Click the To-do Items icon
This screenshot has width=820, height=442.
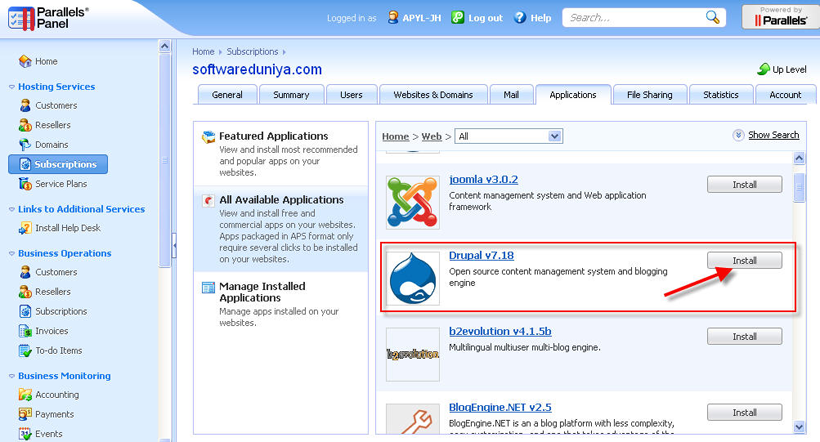click(25, 350)
